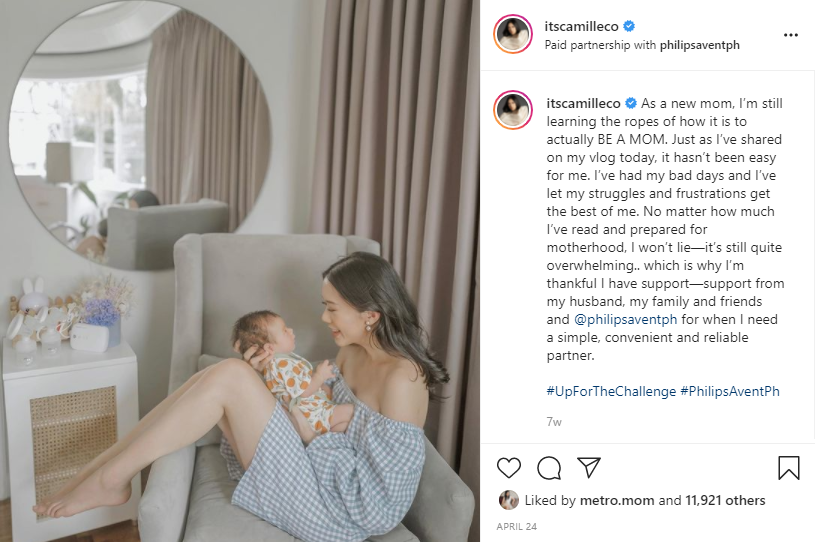Open comments with the speech bubble icon
The width and height of the screenshot is (815, 542).
click(549, 468)
